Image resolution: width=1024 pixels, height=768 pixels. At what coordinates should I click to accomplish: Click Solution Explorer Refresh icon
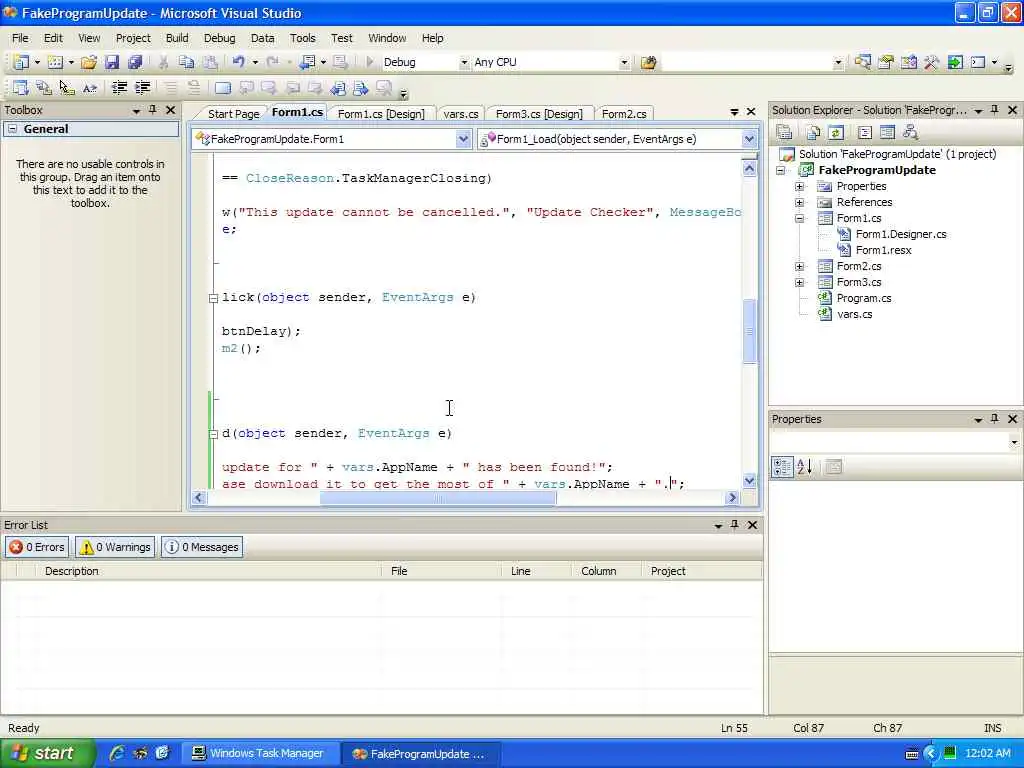(x=835, y=133)
